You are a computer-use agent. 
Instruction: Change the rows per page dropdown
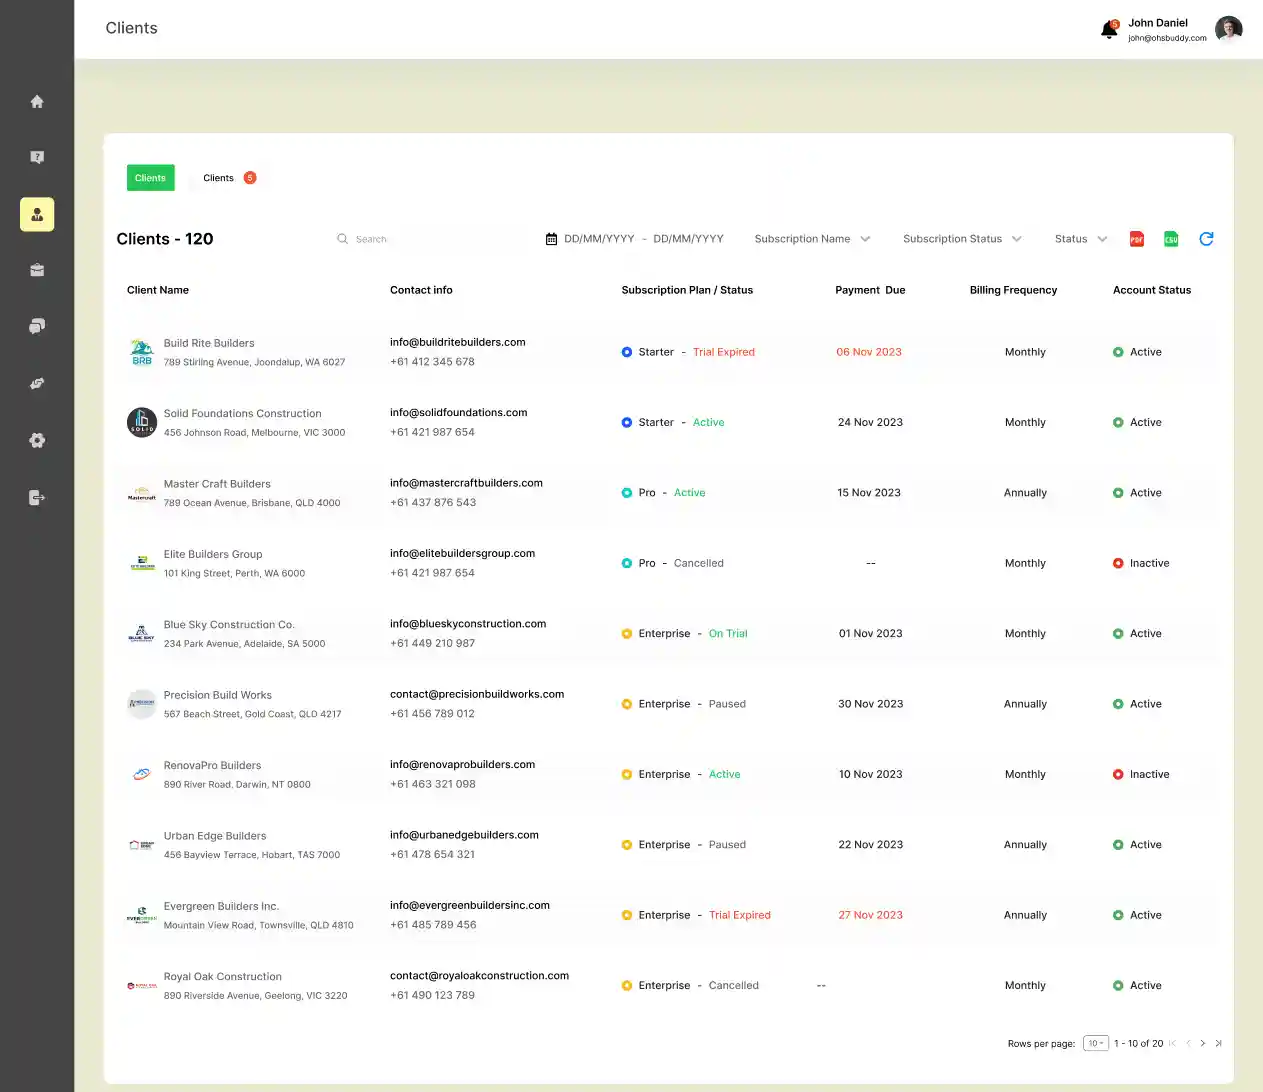pyautogui.click(x=1096, y=1043)
